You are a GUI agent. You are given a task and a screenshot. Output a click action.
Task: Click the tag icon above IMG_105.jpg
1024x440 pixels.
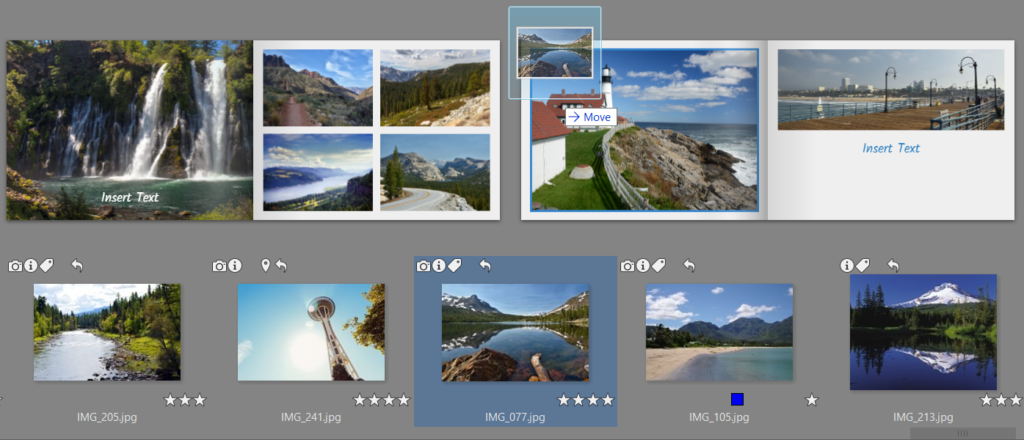[x=659, y=266]
